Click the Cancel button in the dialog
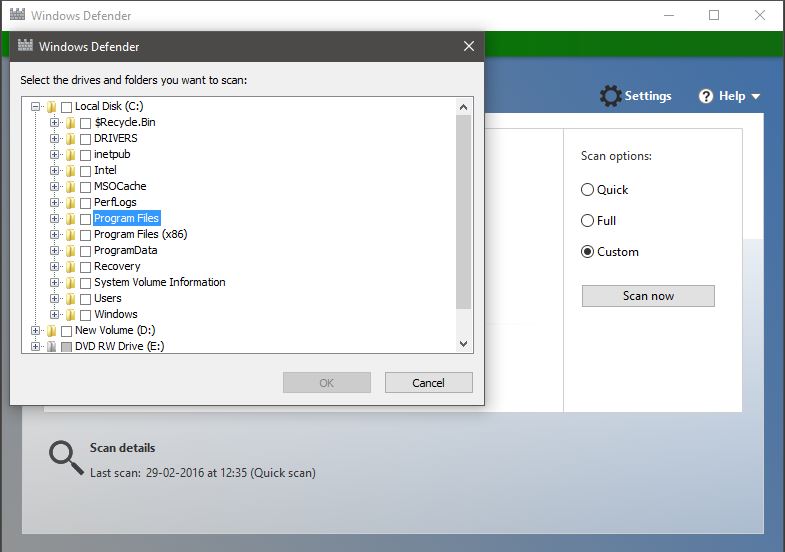 pyautogui.click(x=429, y=383)
